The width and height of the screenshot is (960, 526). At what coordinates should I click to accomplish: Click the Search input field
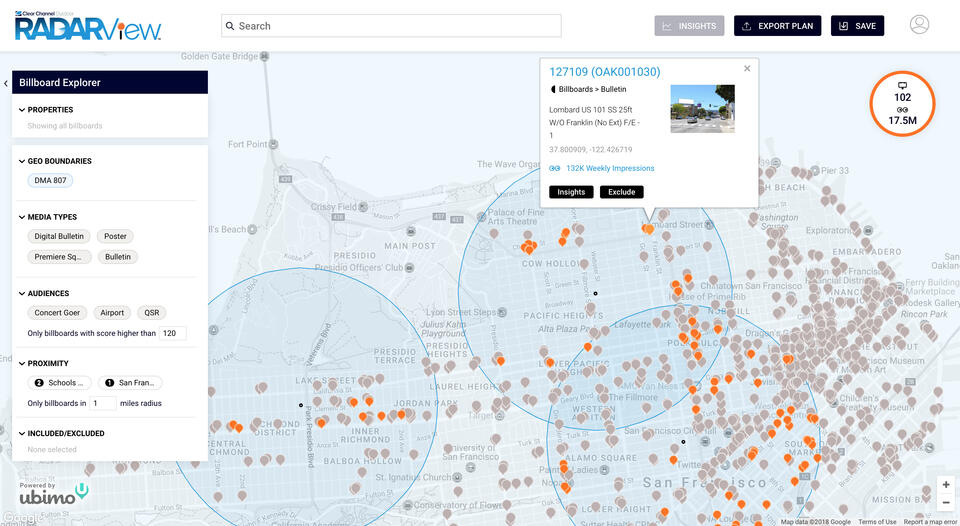pos(391,26)
